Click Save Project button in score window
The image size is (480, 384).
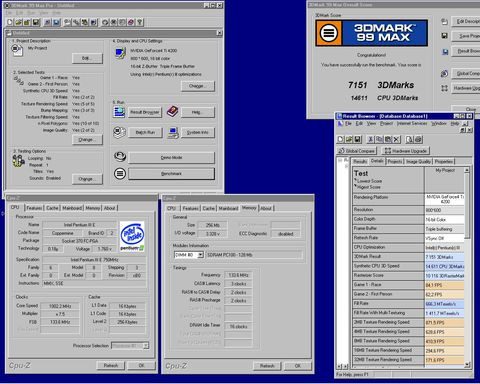click(x=466, y=36)
